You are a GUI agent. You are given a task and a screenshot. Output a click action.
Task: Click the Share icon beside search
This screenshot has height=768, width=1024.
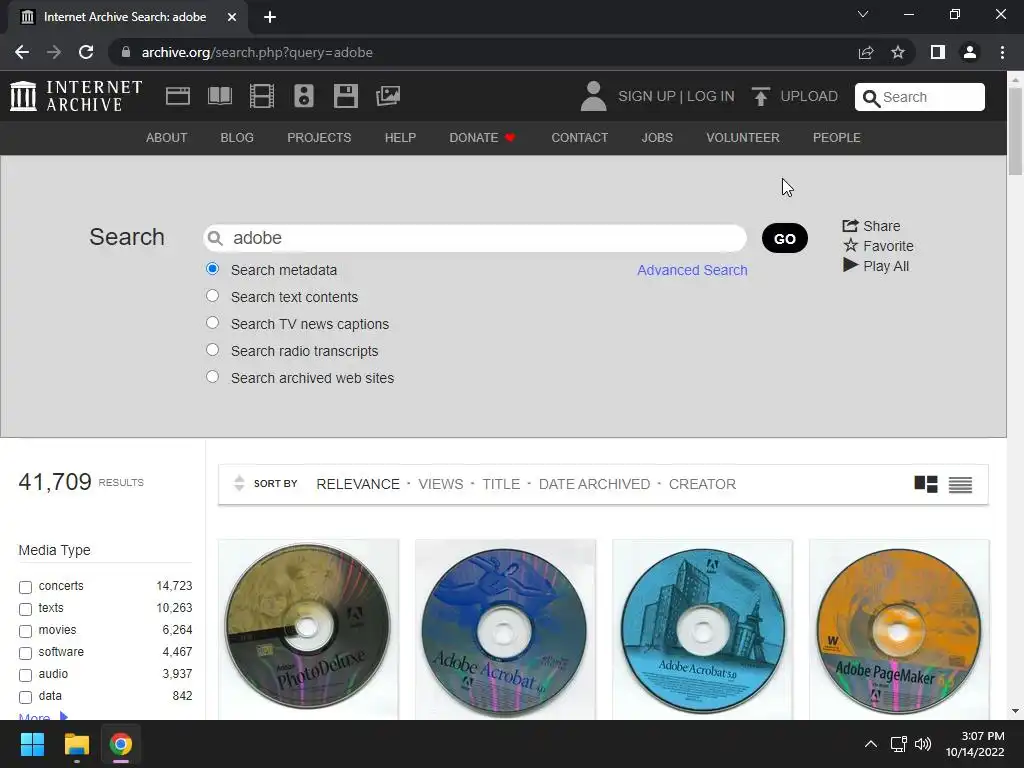(850, 225)
